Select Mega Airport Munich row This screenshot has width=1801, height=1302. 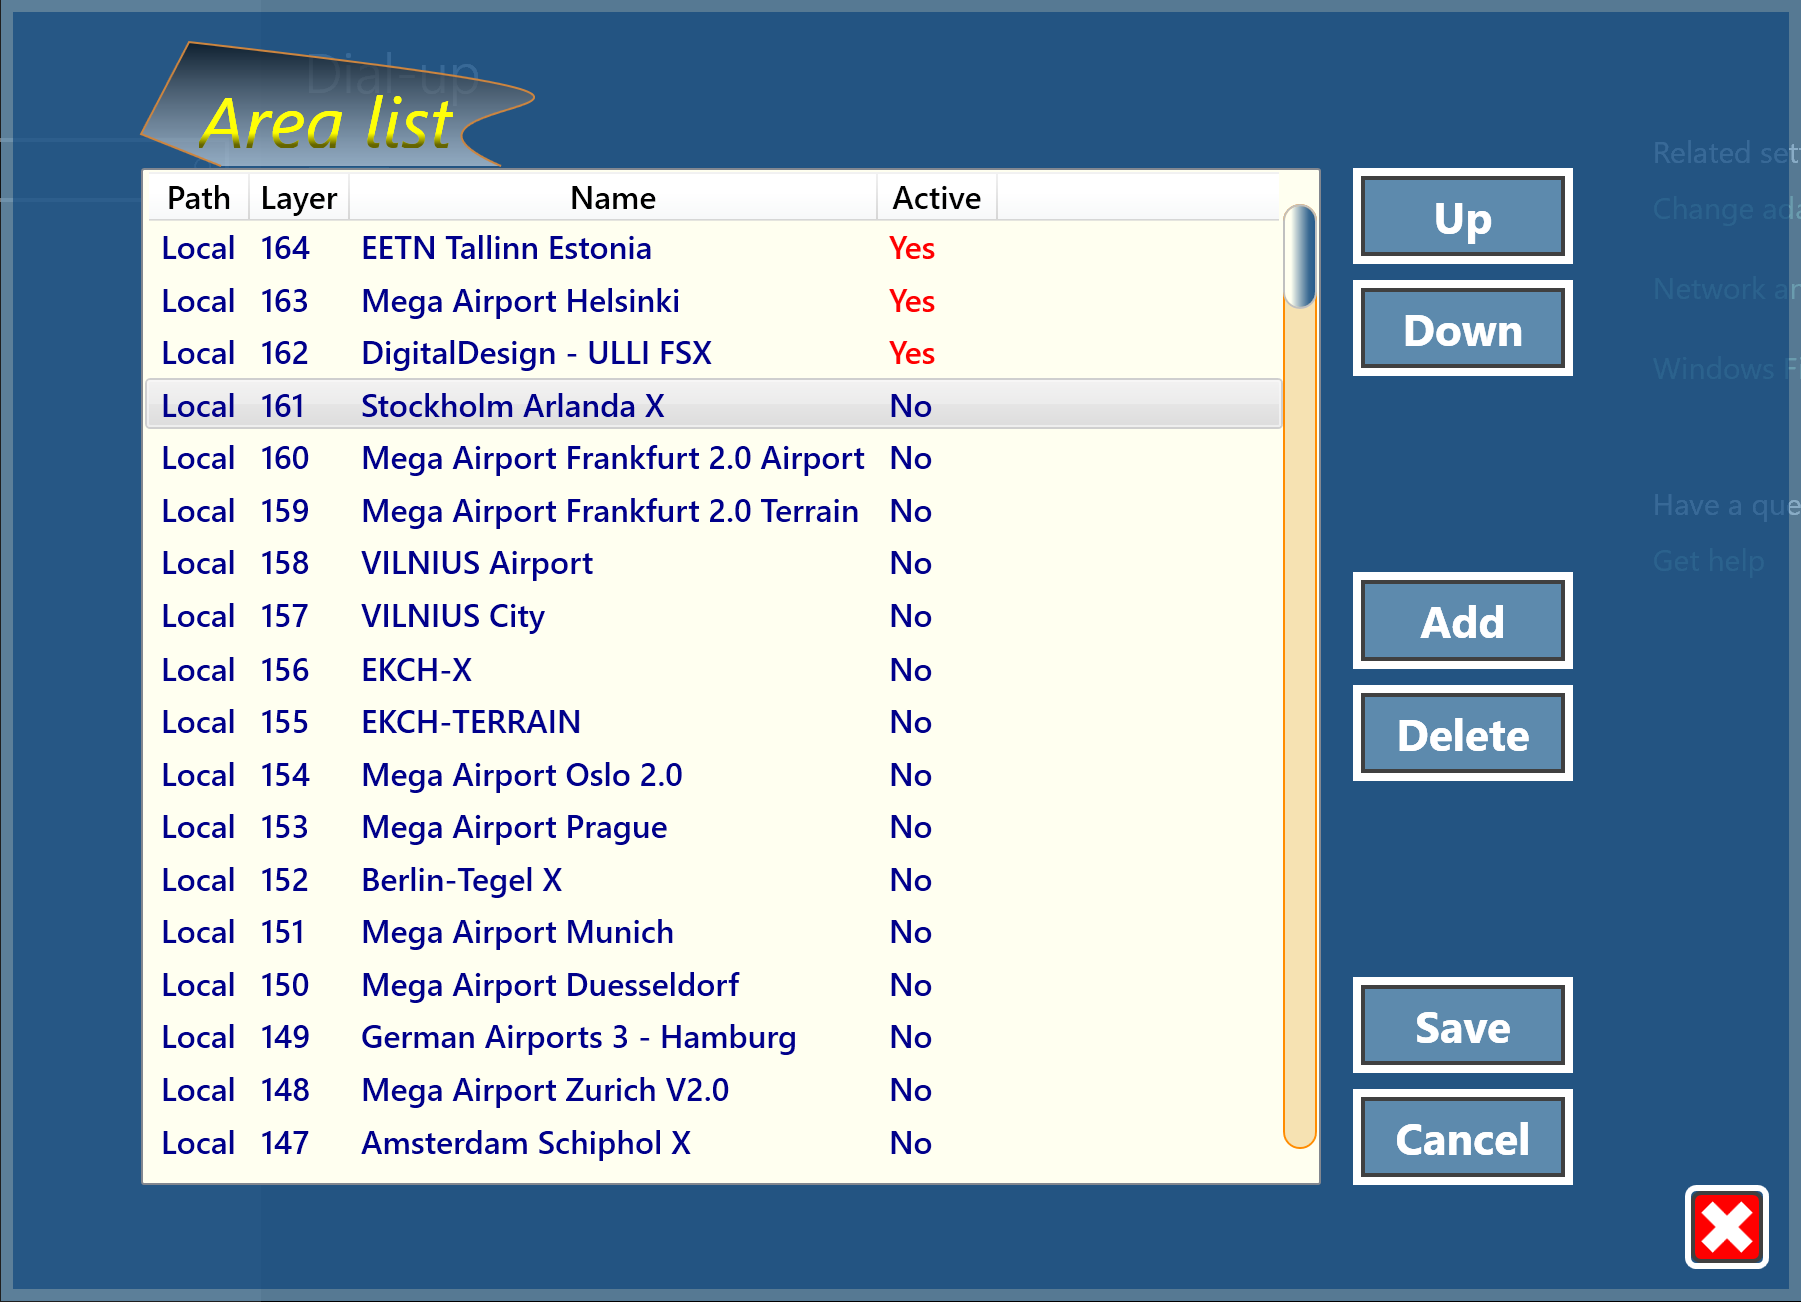714,932
